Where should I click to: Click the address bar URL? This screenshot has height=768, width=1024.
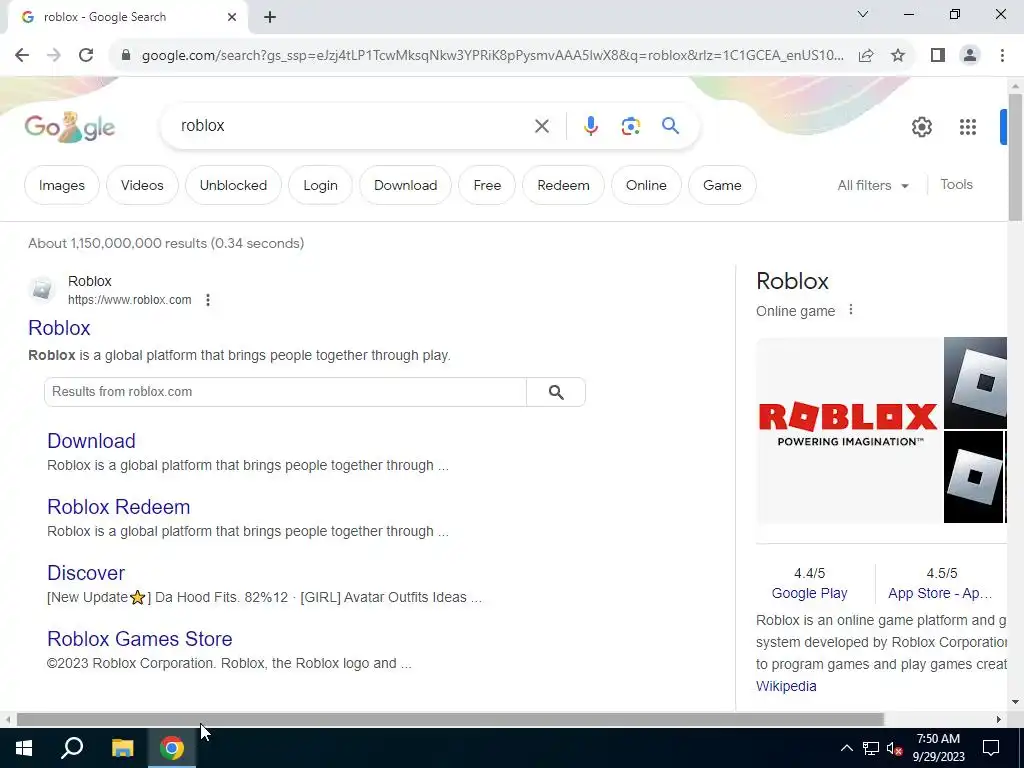click(492, 55)
